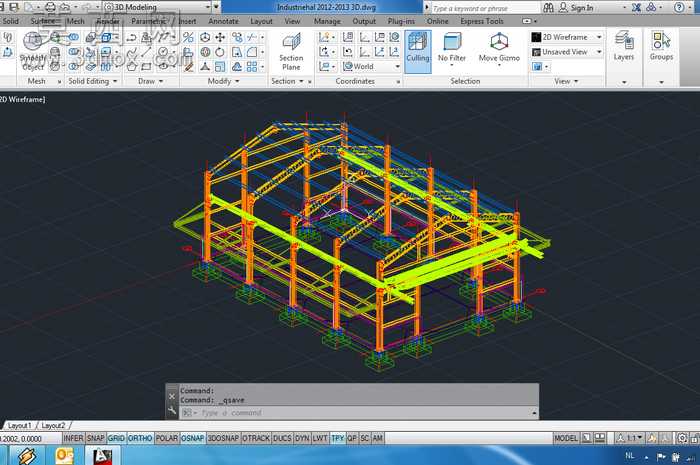Toggle POLAR tracking in status bar
Viewport: 700px width, 465px height.
167,438
